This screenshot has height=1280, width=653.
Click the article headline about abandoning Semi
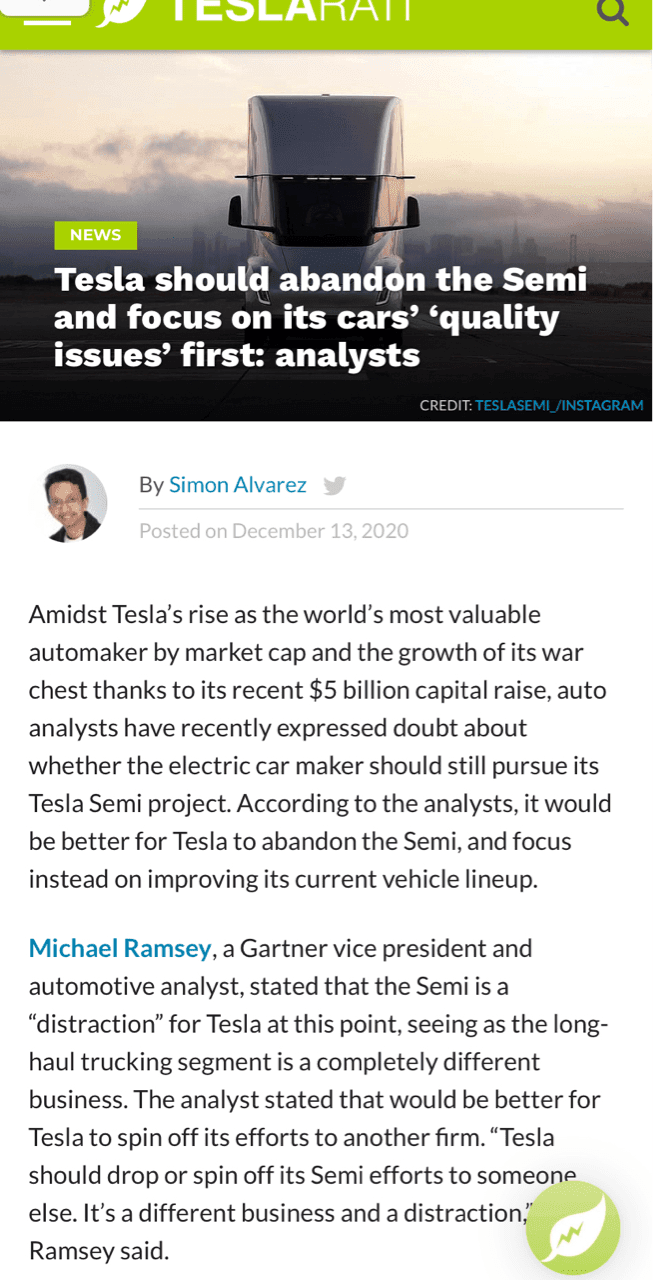tap(320, 317)
